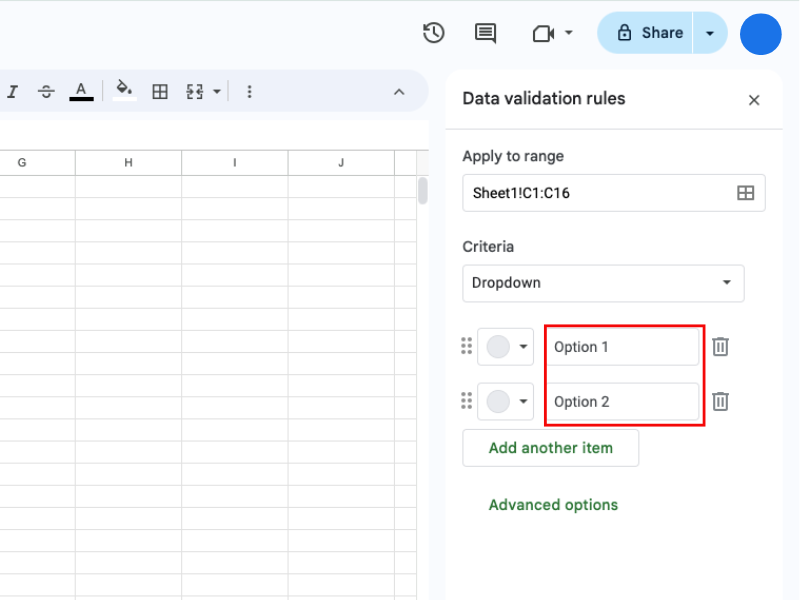The width and height of the screenshot is (800, 600).
Task: Toggle strikethrough formatting
Action: pos(46,92)
